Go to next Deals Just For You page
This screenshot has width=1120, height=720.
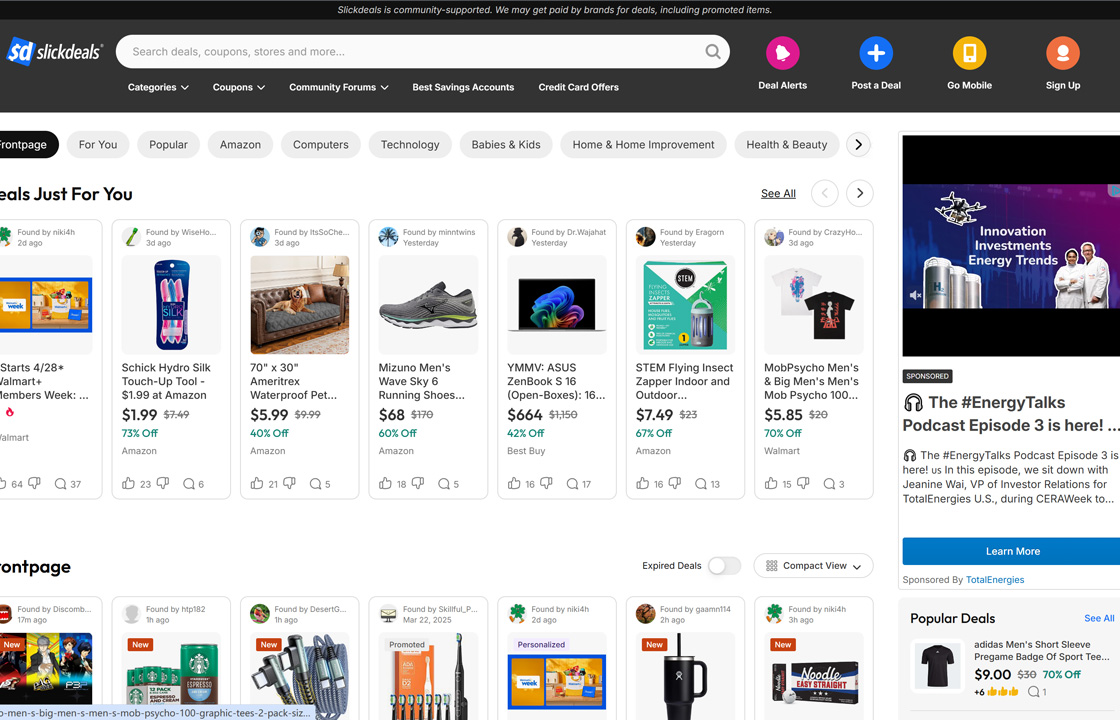[860, 193]
